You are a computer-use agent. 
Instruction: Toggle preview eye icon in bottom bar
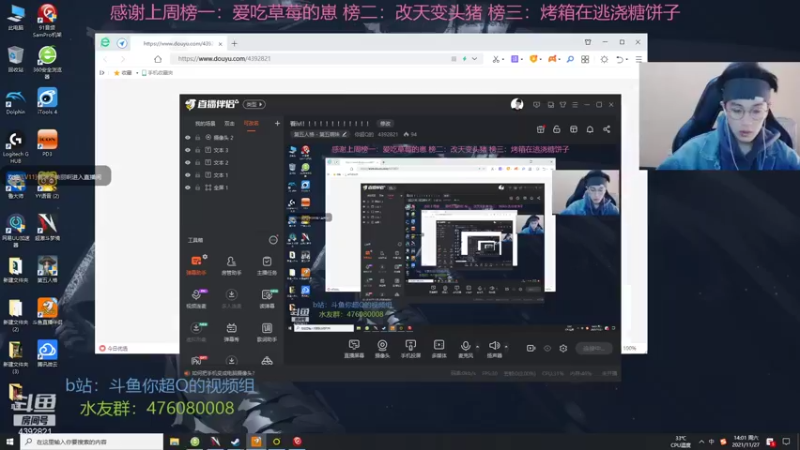(547, 348)
